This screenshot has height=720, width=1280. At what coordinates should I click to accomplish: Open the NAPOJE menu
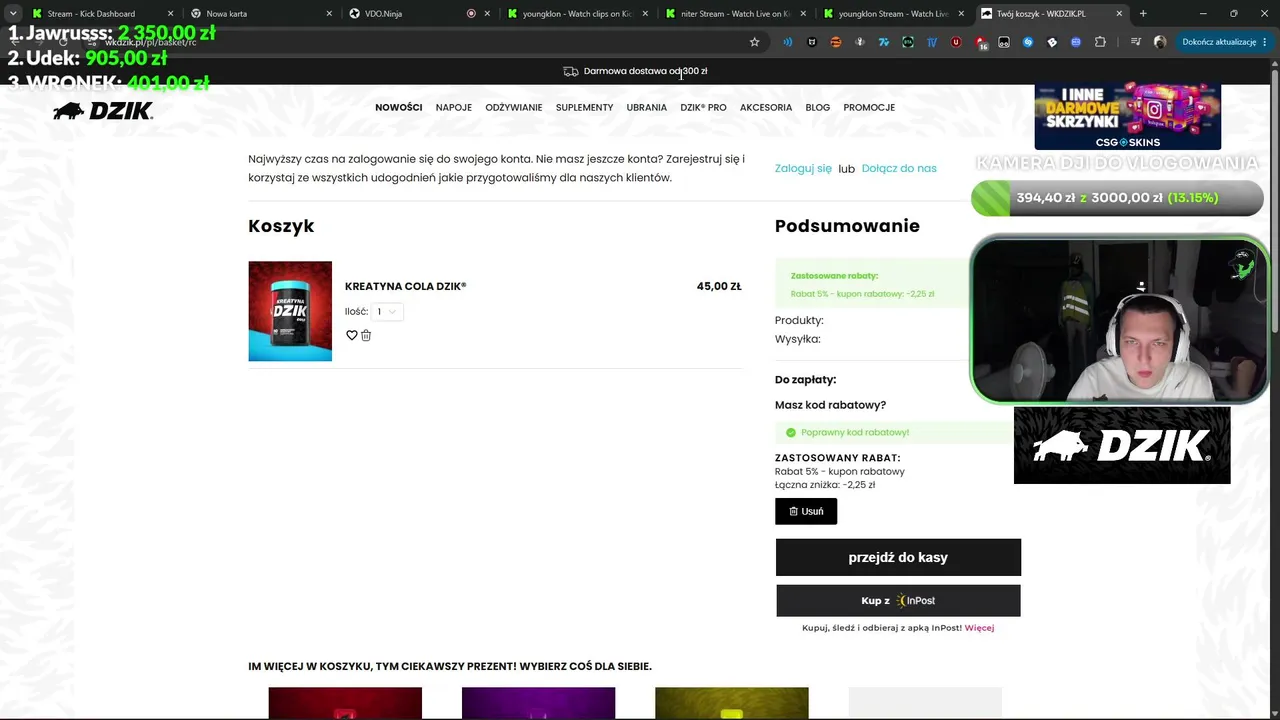(454, 107)
